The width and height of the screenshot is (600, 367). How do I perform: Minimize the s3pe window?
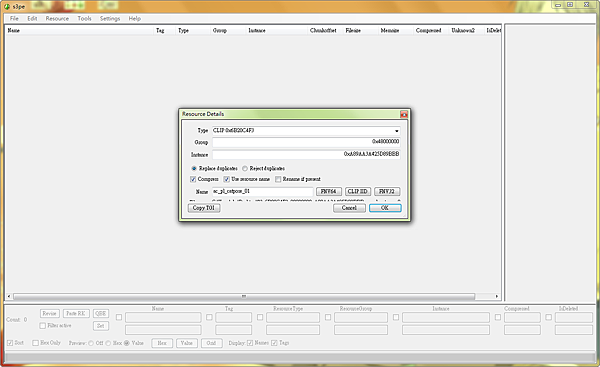[x=558, y=5]
